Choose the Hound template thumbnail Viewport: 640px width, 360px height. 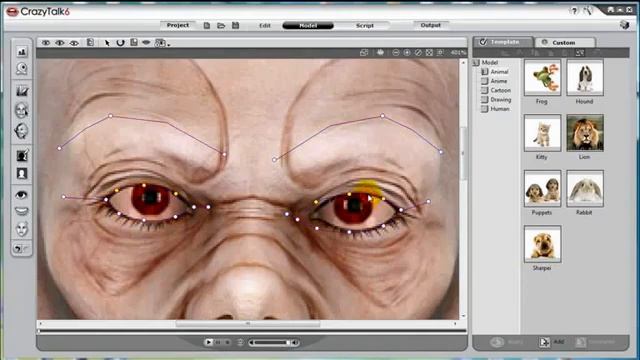click(585, 77)
